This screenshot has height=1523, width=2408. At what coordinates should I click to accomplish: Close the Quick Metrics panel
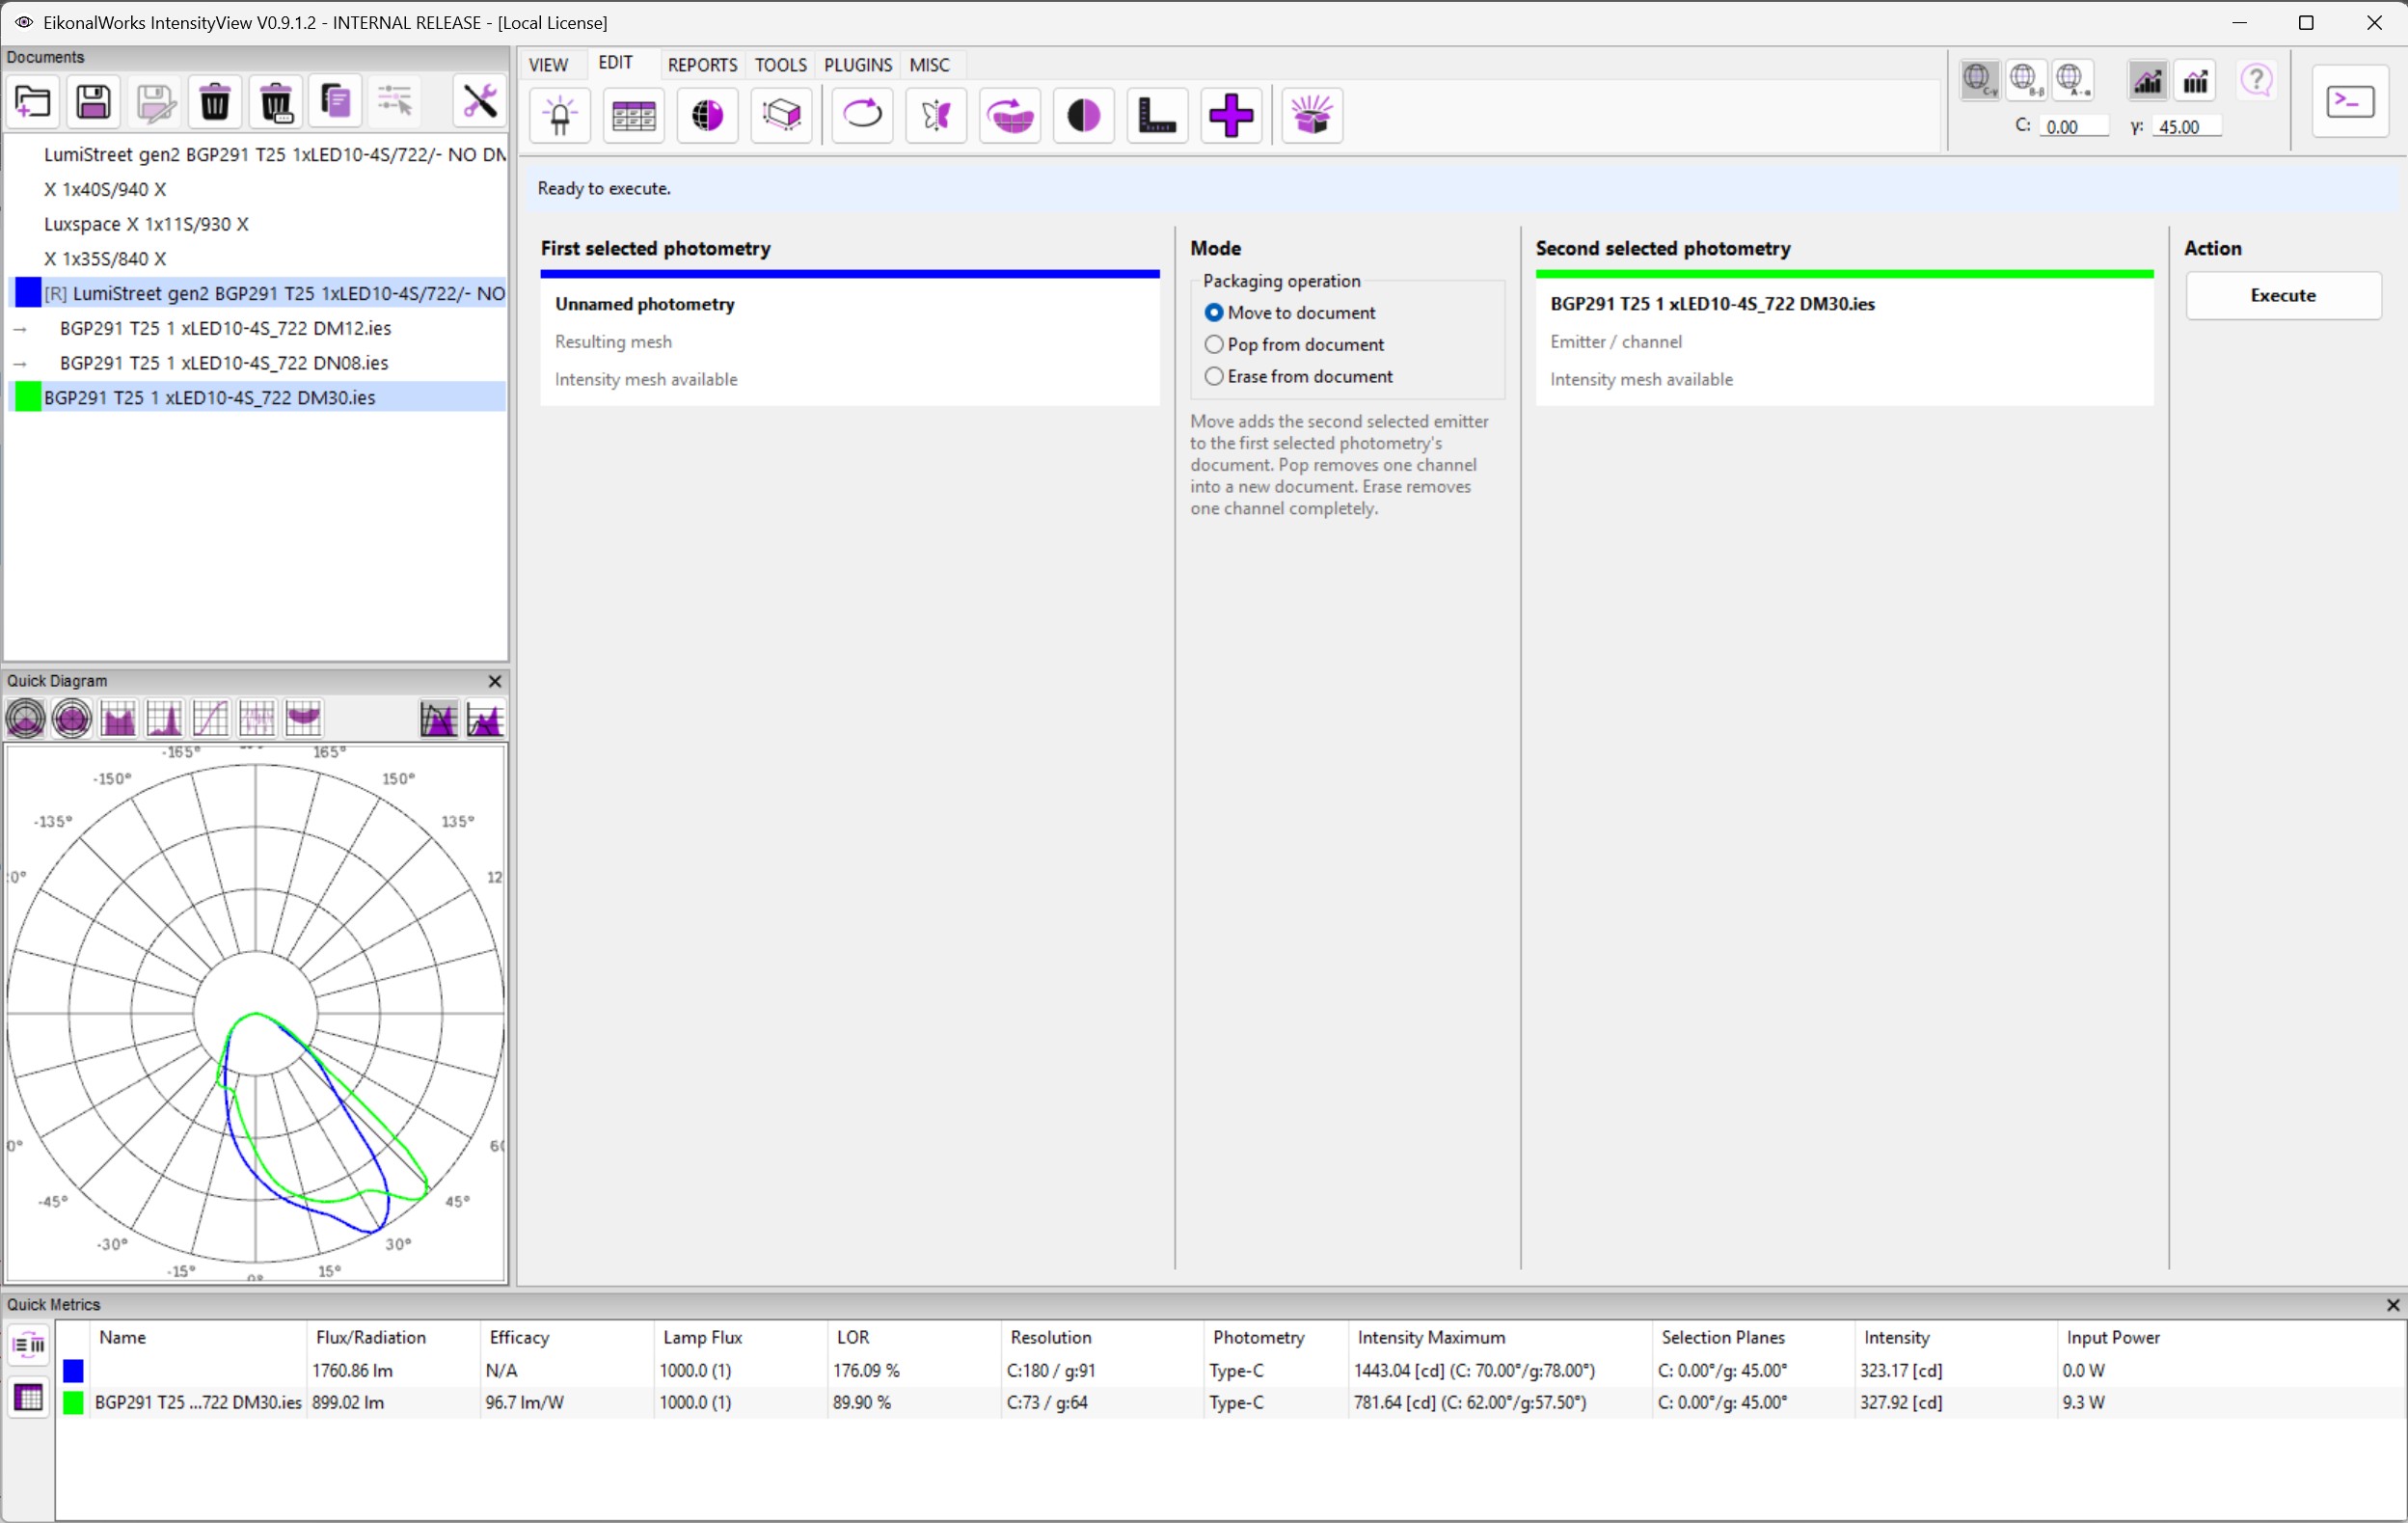point(2392,1305)
